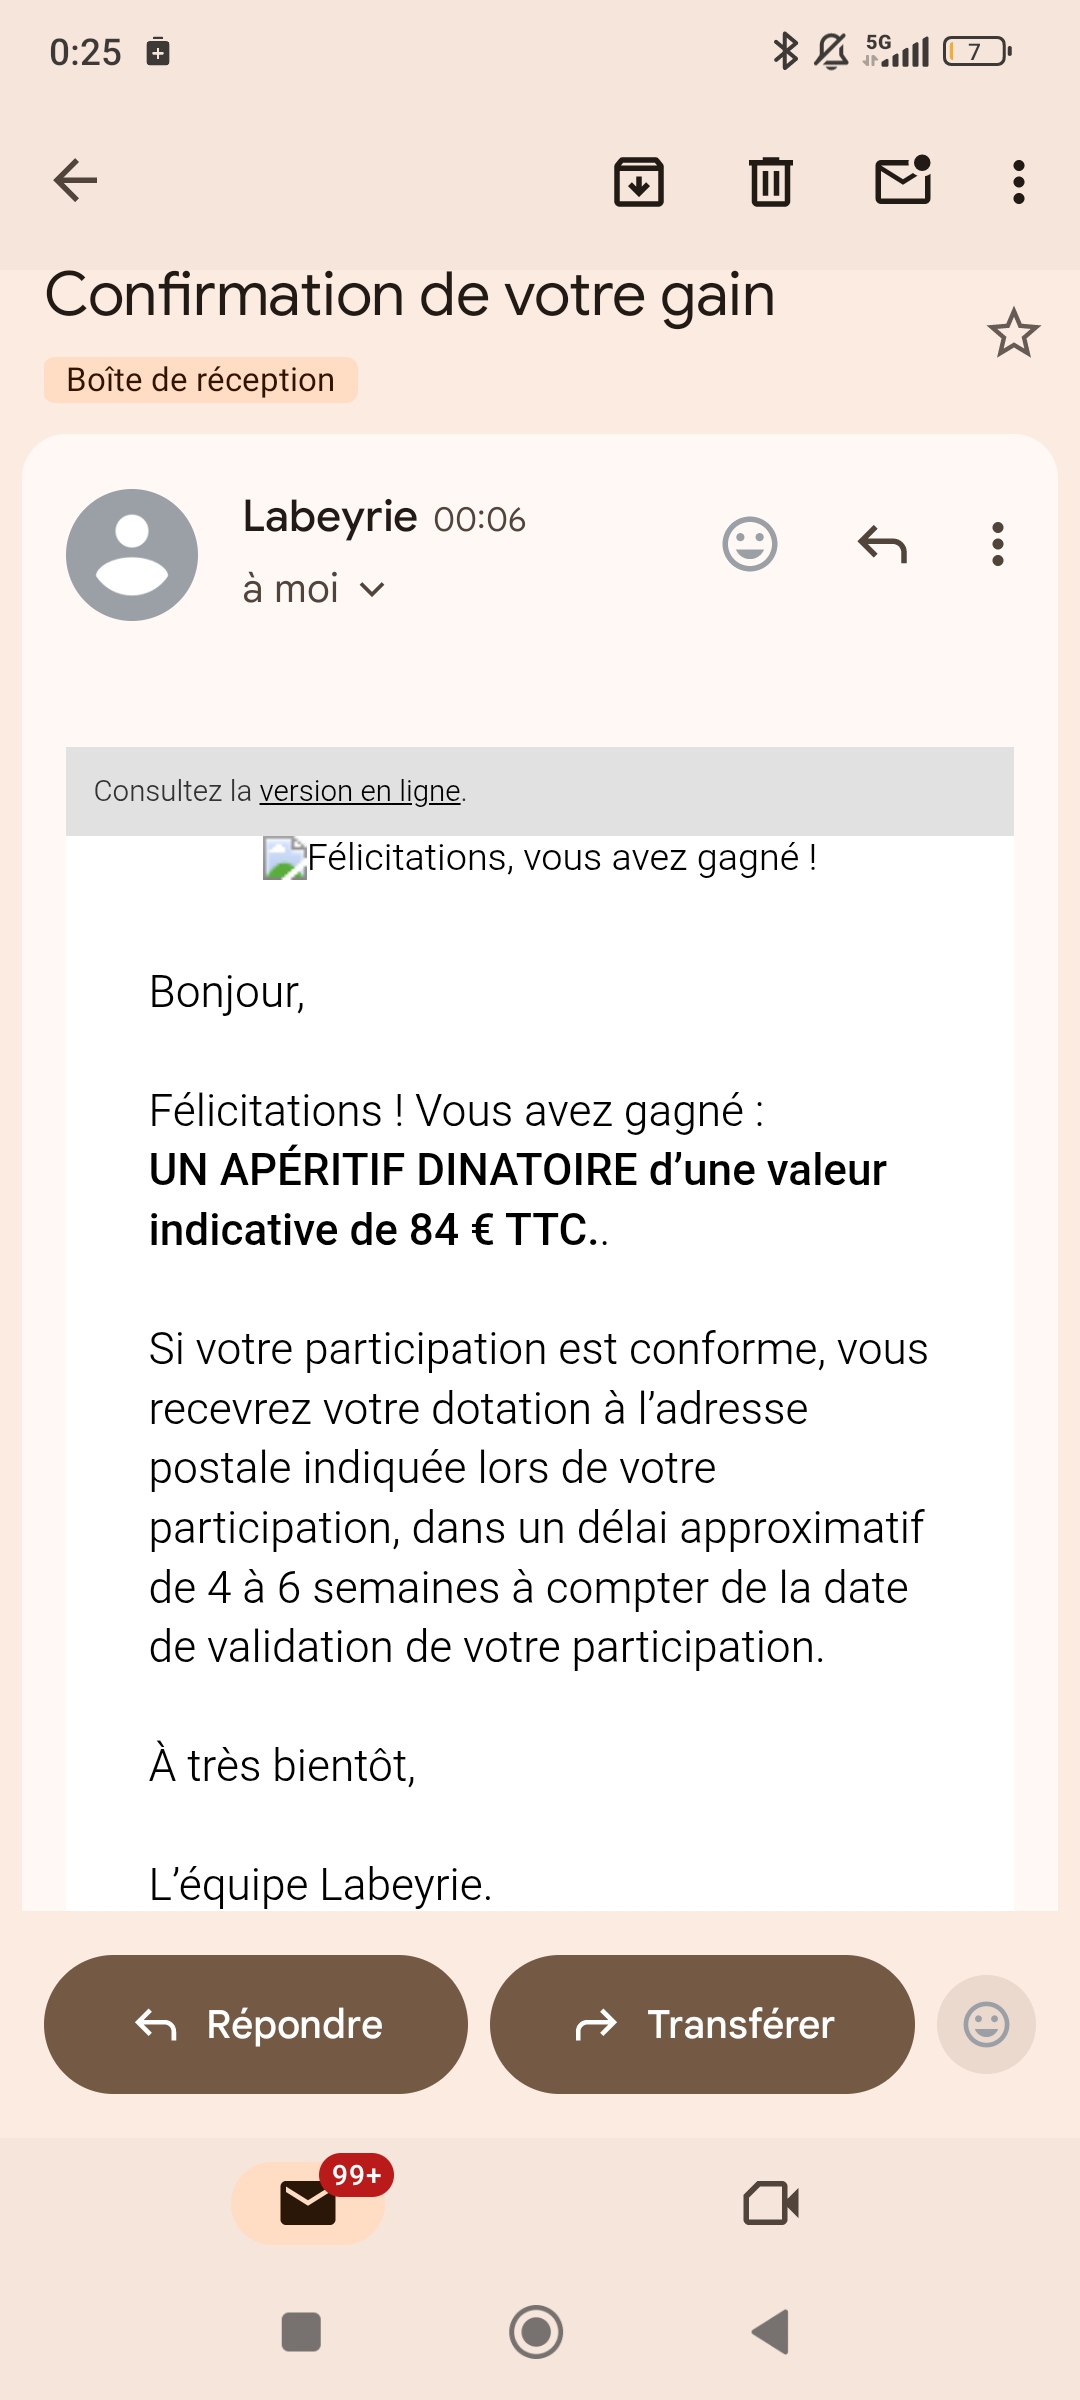Go back to the inbox list

pos(75,181)
